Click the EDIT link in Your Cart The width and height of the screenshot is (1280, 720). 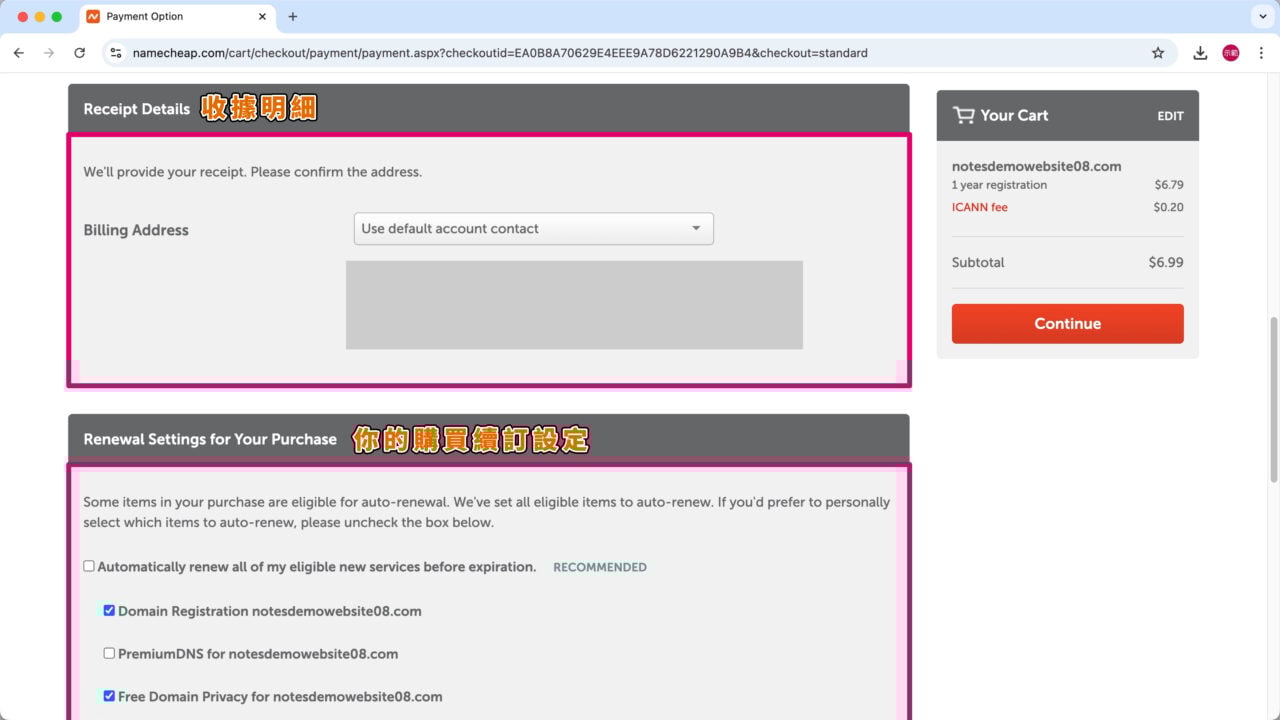(x=1170, y=116)
